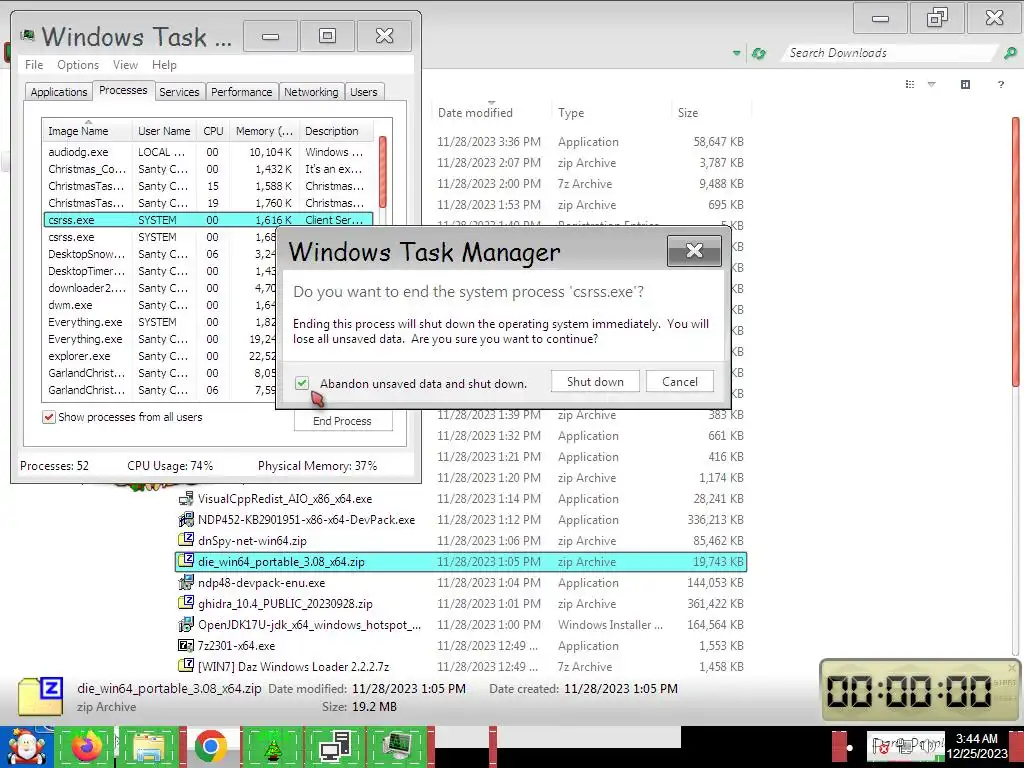This screenshot has width=1024, height=768.
Task: Launch Google Chrome from the taskbar
Action: (x=210, y=746)
